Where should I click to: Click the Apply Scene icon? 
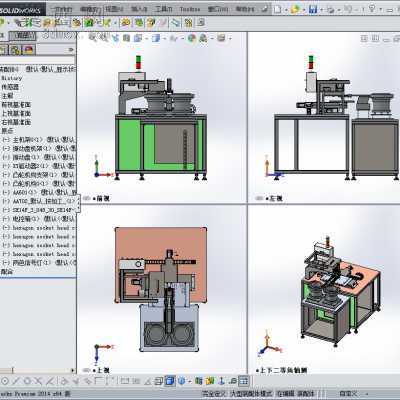click(x=203, y=38)
